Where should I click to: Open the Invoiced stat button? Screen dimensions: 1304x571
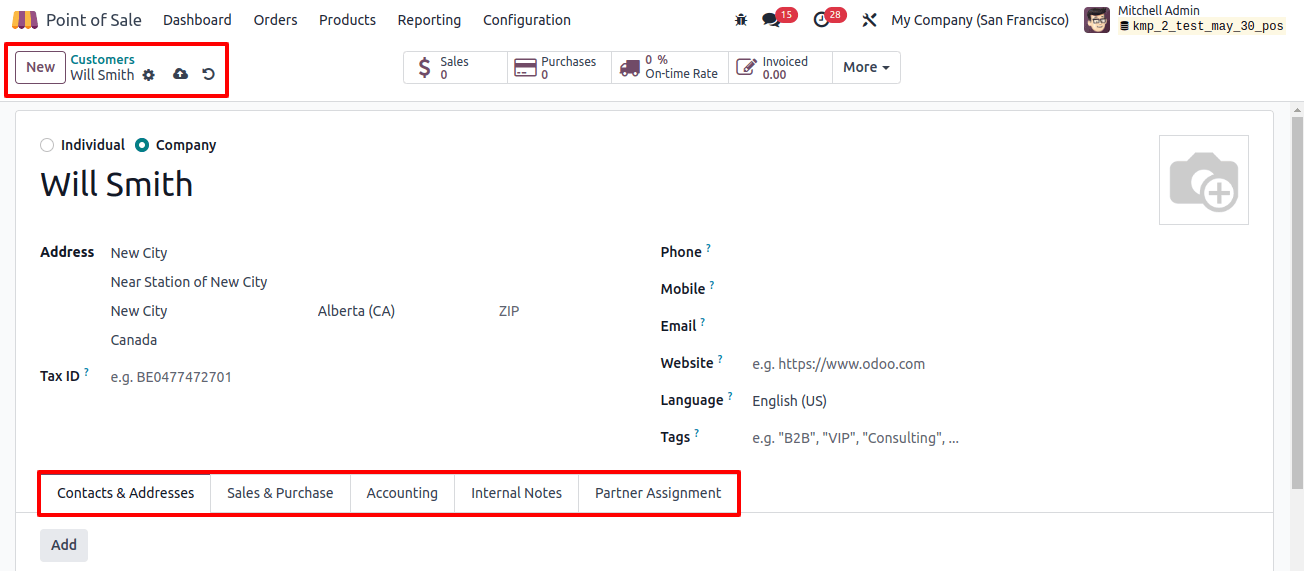[780, 67]
